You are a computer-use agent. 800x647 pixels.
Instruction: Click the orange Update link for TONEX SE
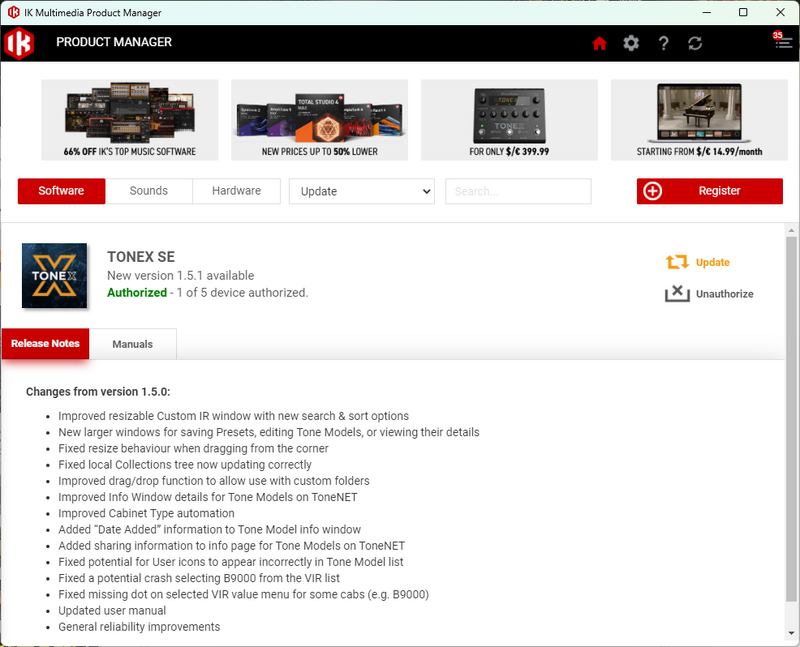pyautogui.click(x=713, y=262)
